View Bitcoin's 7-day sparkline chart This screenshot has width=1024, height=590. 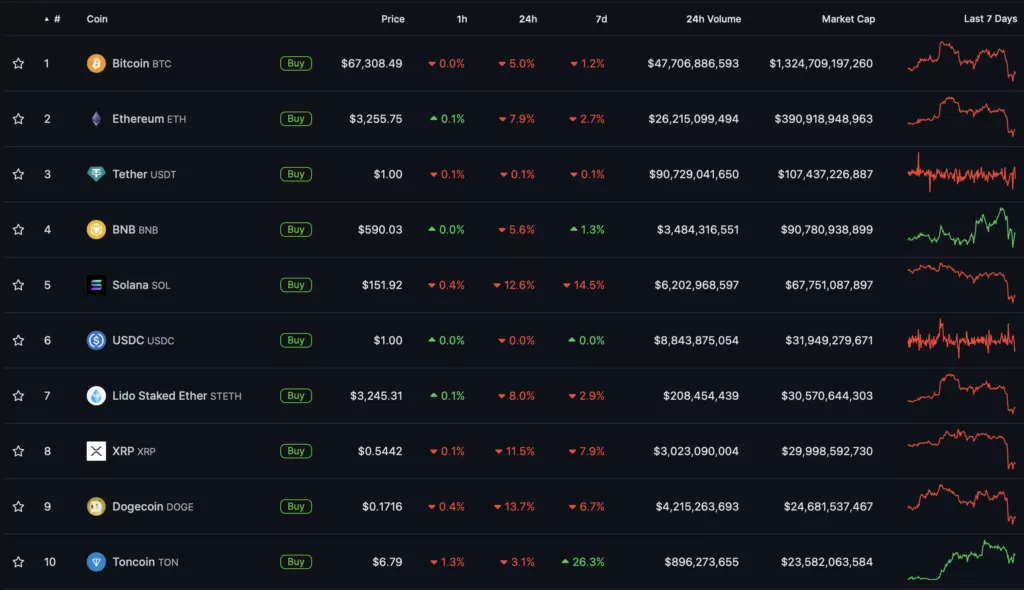[961, 61]
